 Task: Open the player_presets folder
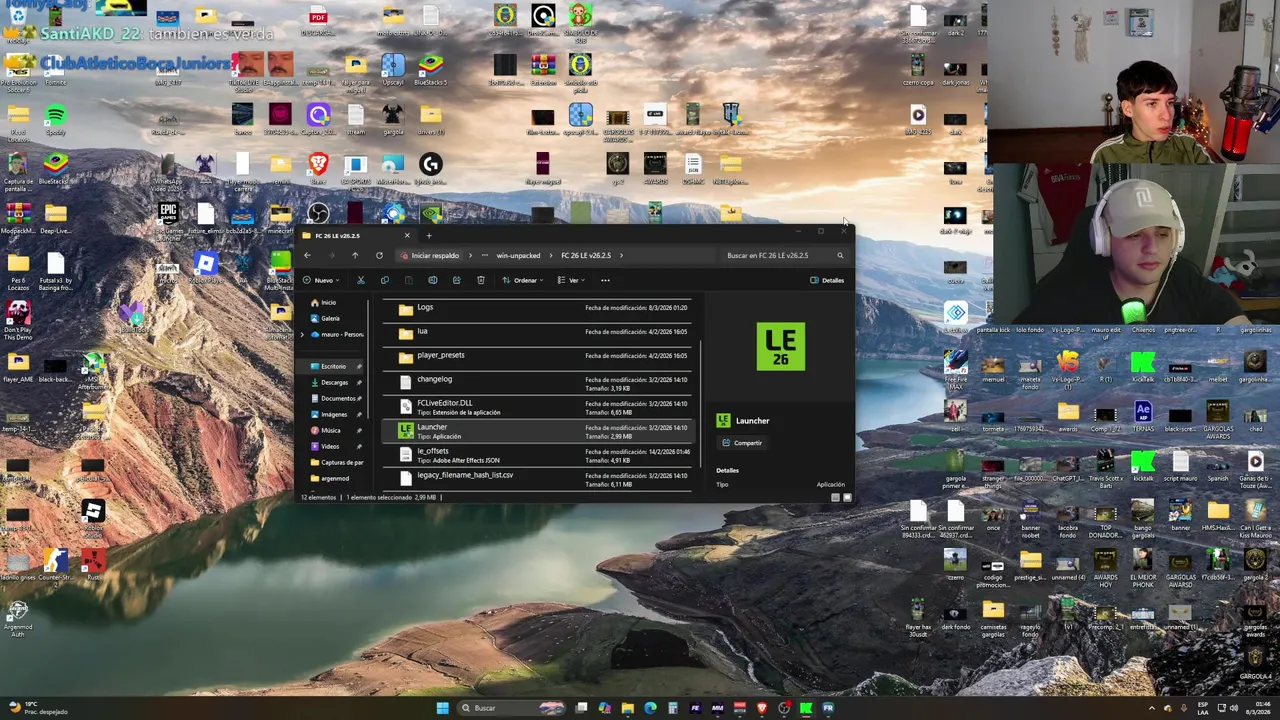(x=536, y=359)
